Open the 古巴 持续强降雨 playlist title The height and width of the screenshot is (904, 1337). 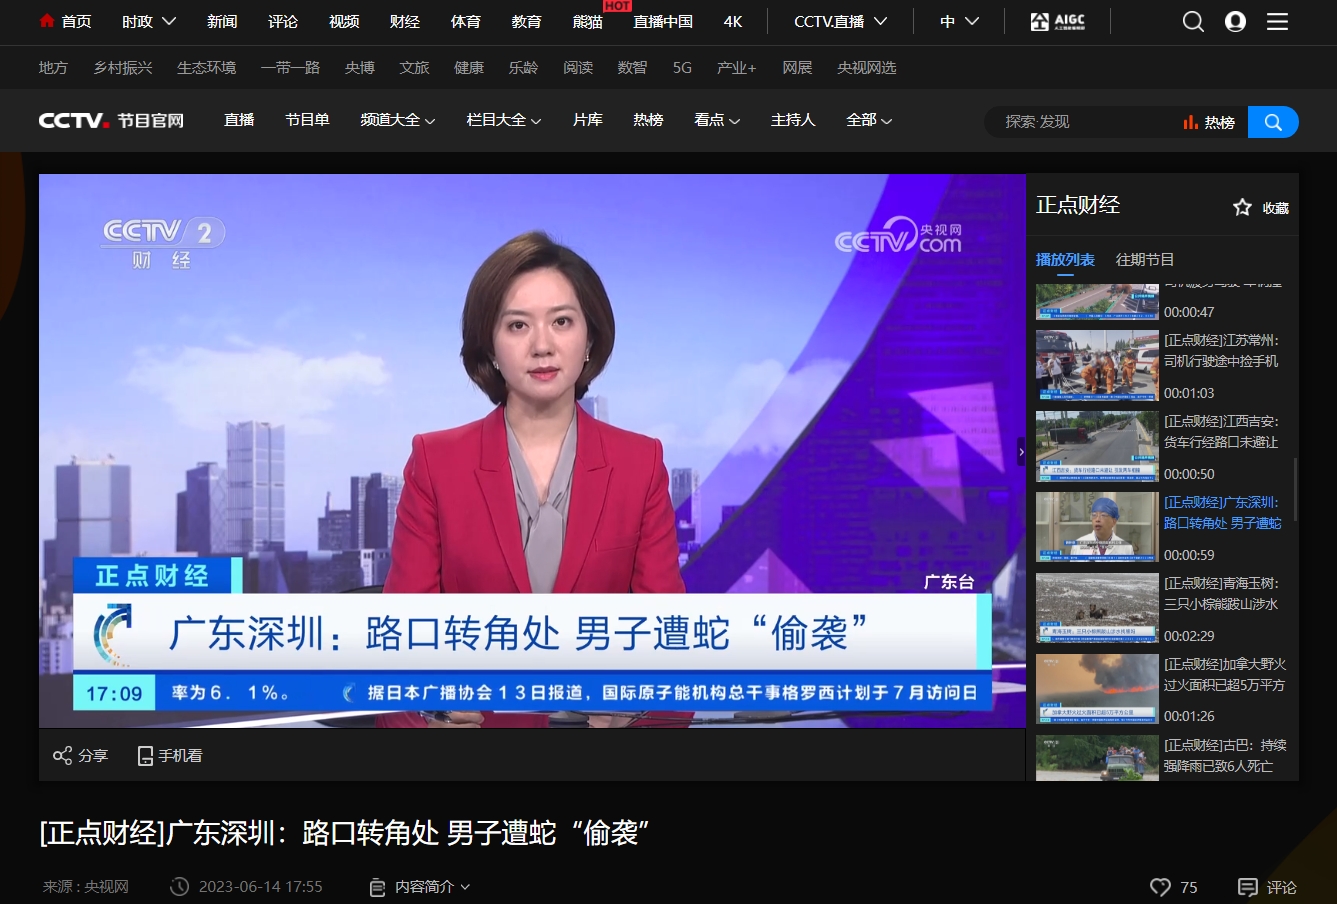1225,756
